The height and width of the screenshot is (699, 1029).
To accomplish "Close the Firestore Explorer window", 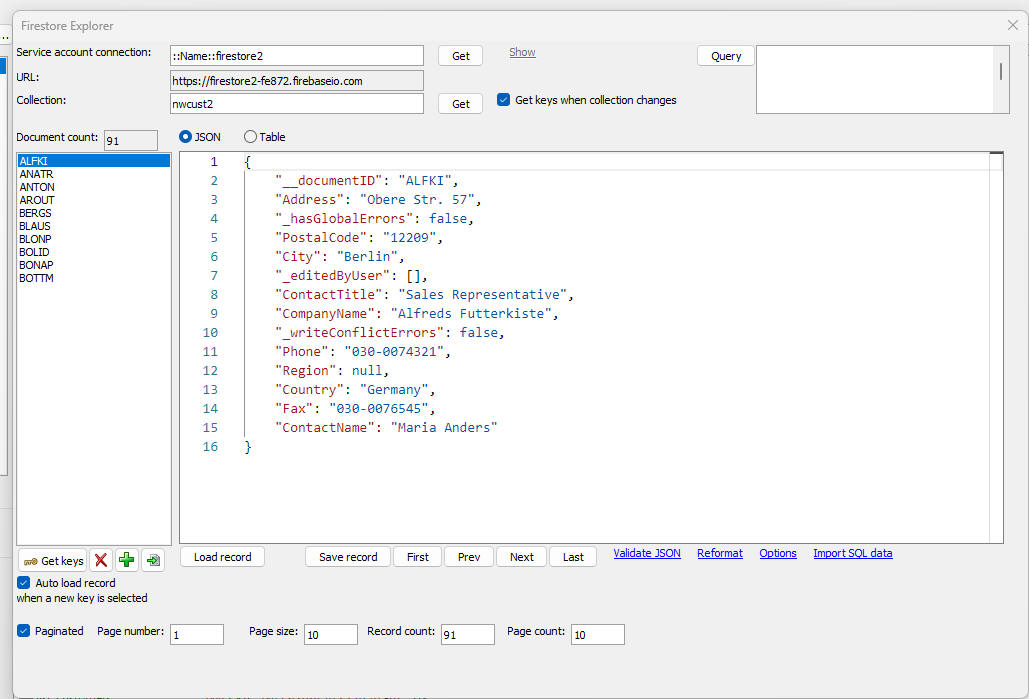I will [x=1013, y=25].
